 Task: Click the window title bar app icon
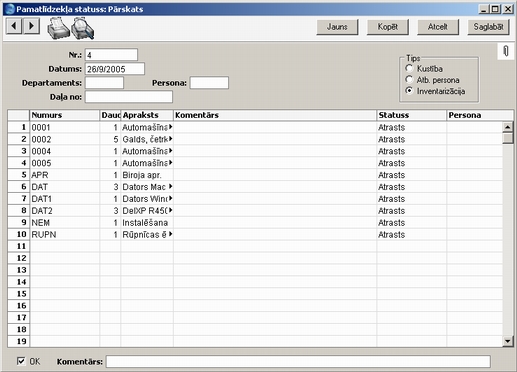(10, 9)
